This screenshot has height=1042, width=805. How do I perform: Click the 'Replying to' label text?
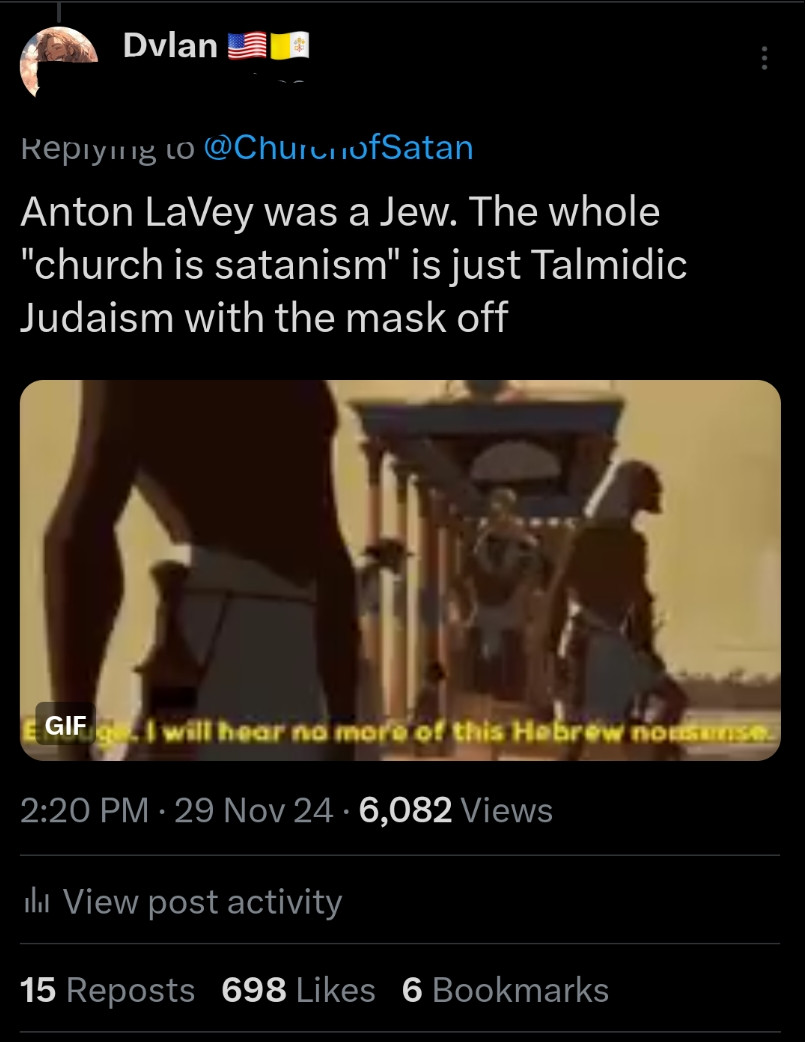point(108,149)
